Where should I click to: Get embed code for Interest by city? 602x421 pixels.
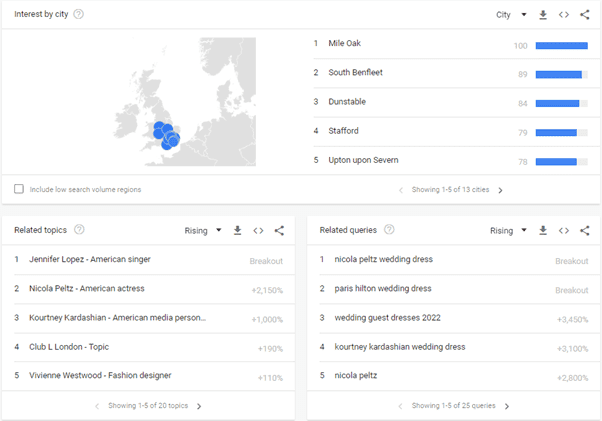click(x=564, y=15)
